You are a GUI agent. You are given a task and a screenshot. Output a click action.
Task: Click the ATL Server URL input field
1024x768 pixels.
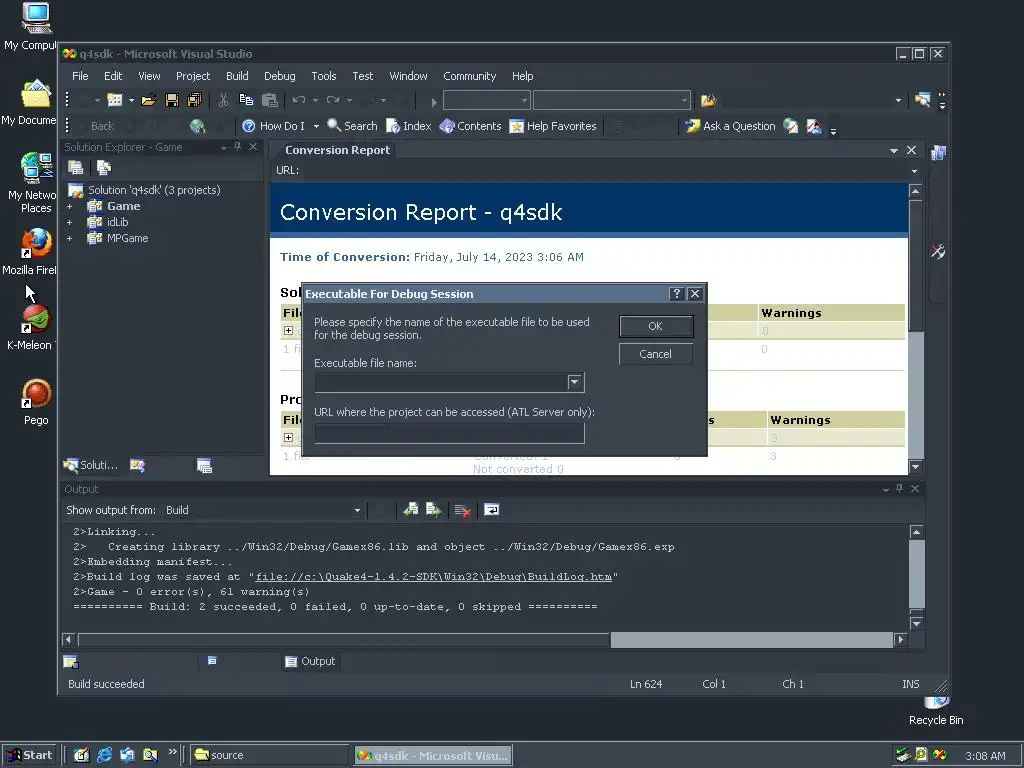click(x=449, y=433)
